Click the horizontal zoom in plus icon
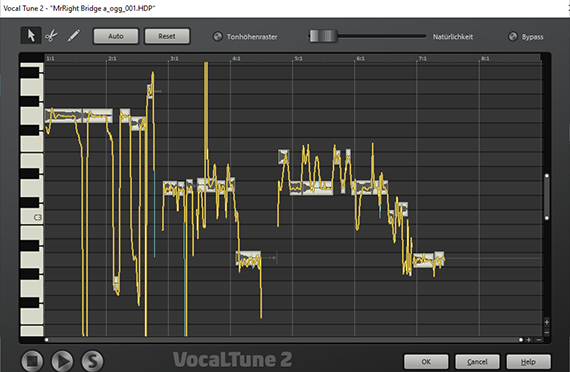Viewport: 570px width, 372px height. 529,340
